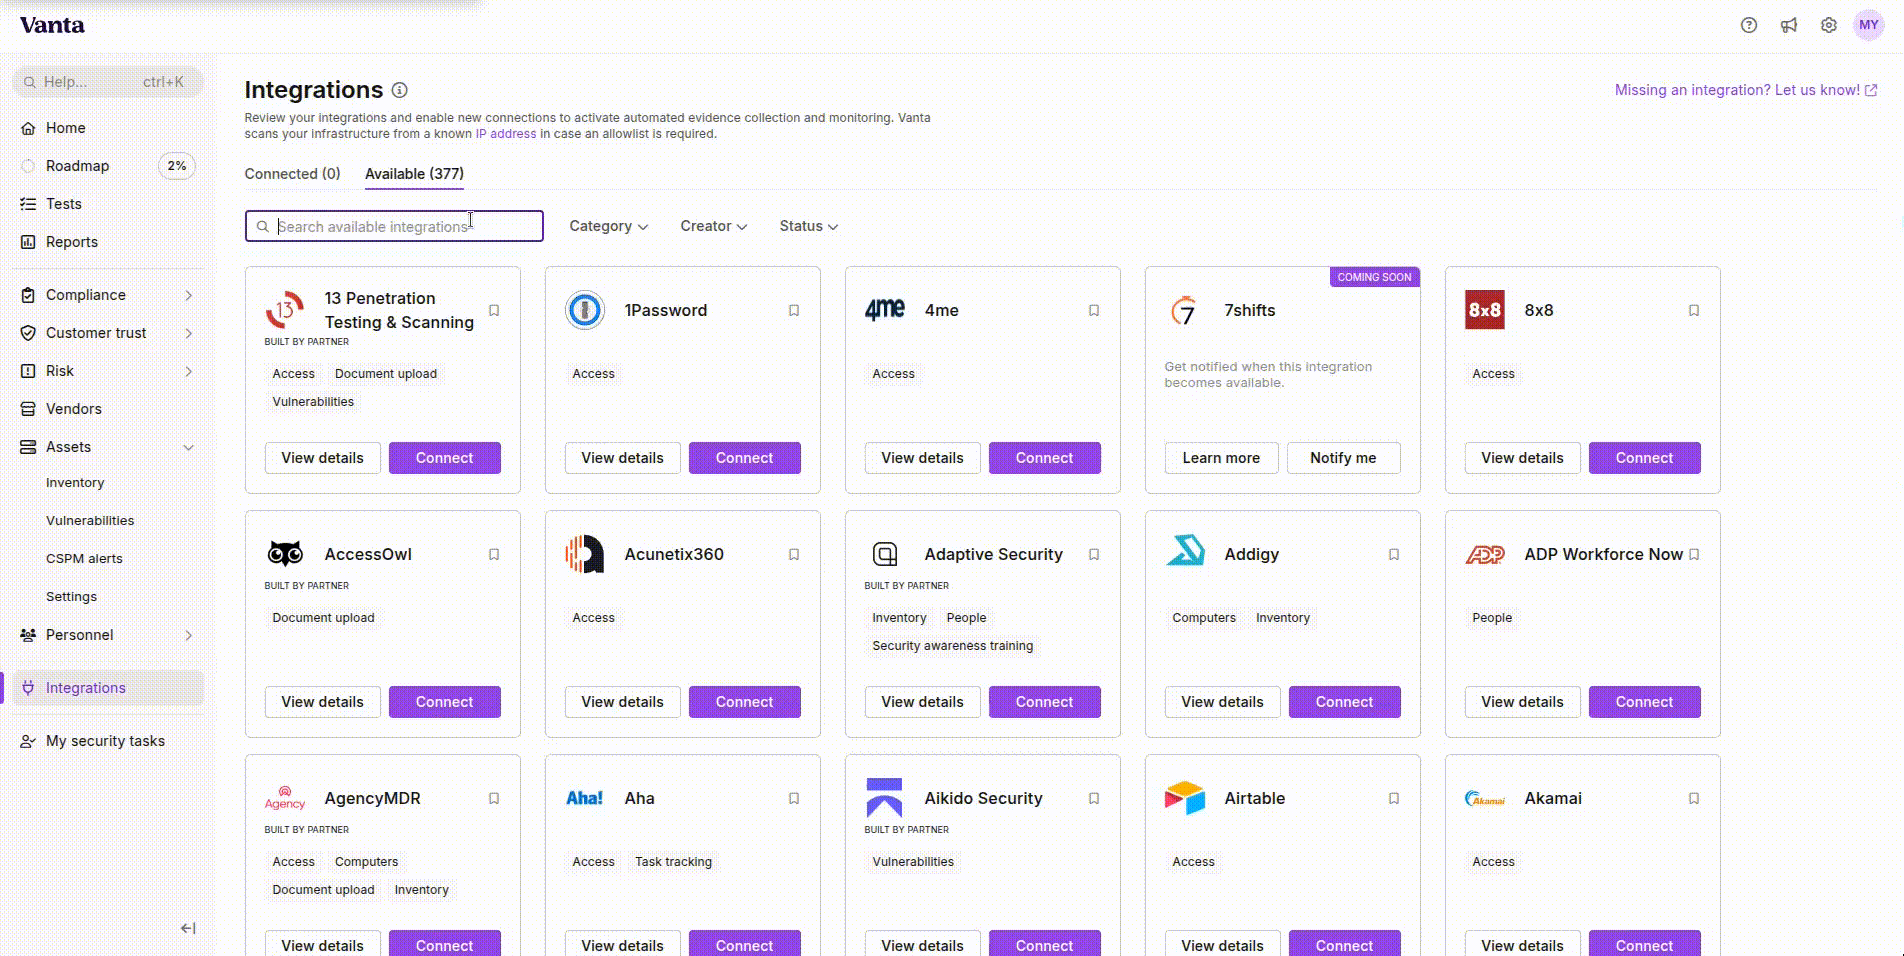
Task: Click the Search available integrations field
Action: click(x=394, y=226)
